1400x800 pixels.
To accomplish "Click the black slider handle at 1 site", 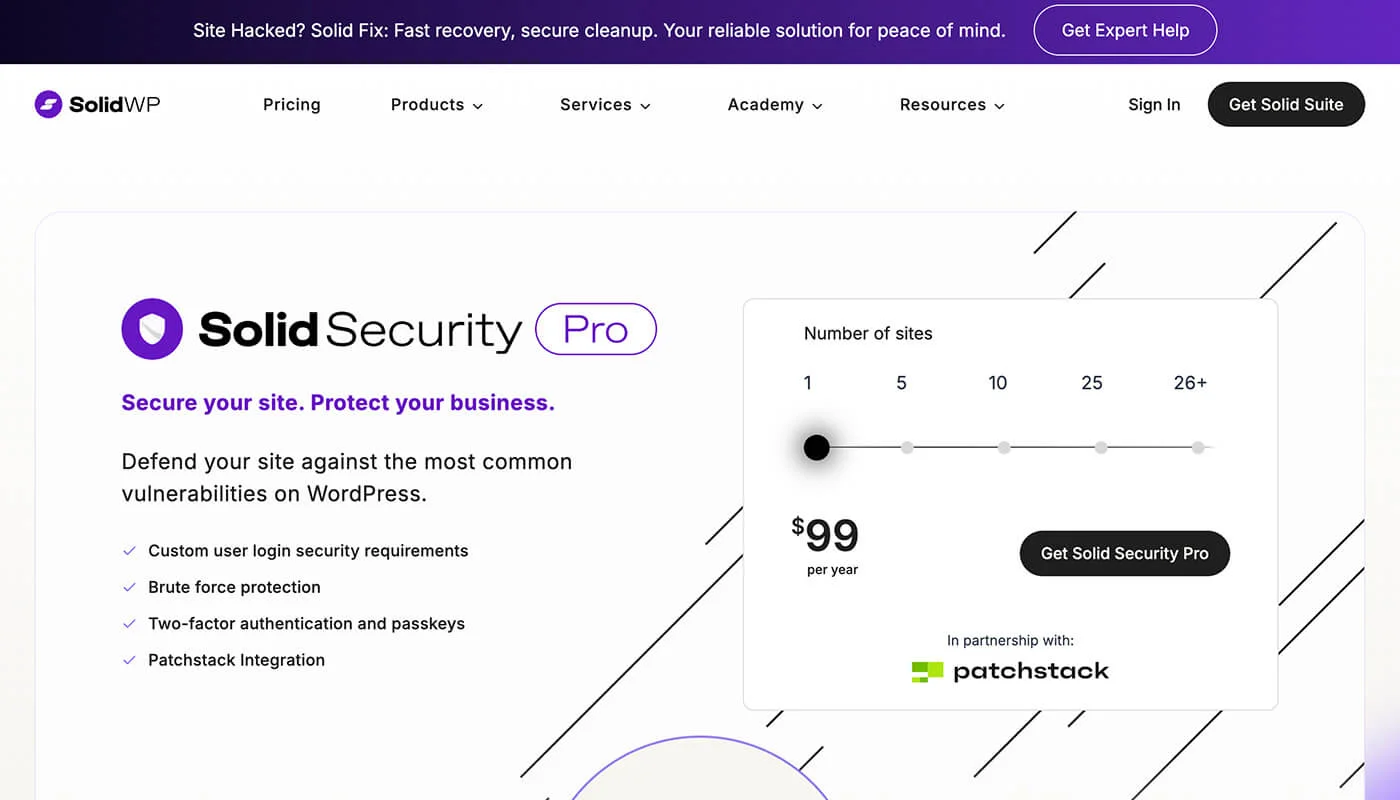I will 817,447.
